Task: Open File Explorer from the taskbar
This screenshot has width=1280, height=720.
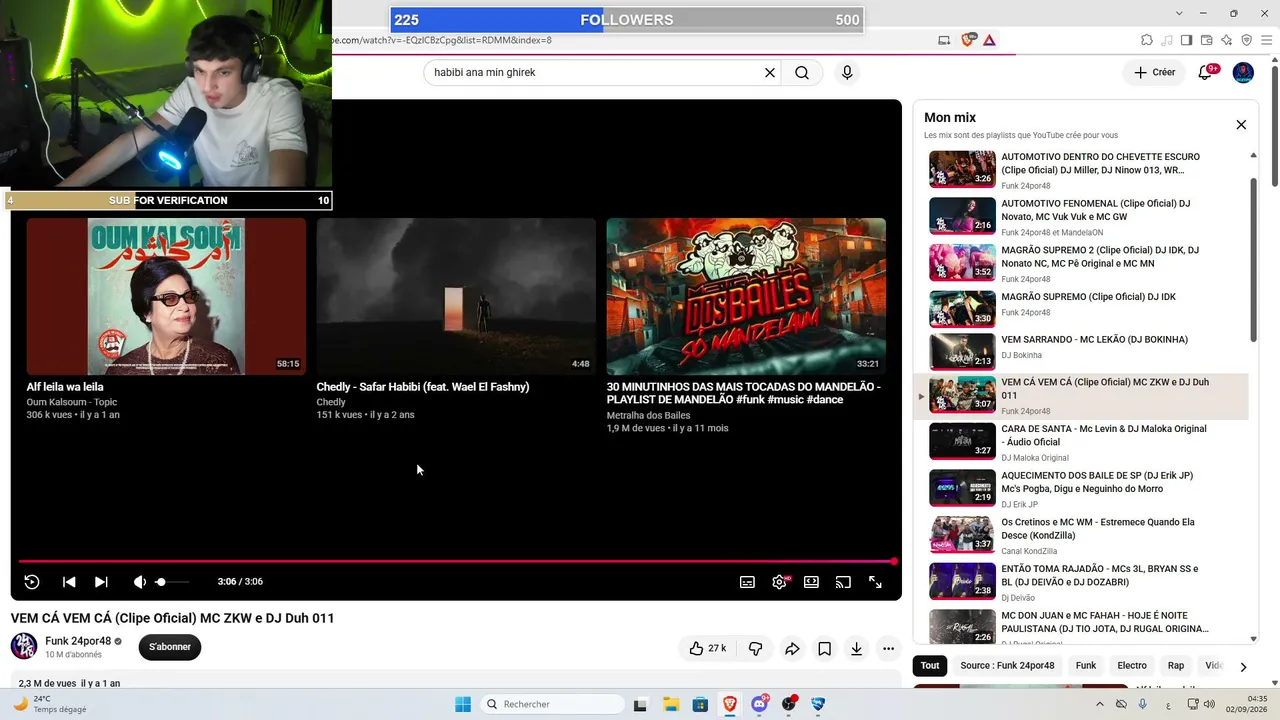Action: [670, 704]
